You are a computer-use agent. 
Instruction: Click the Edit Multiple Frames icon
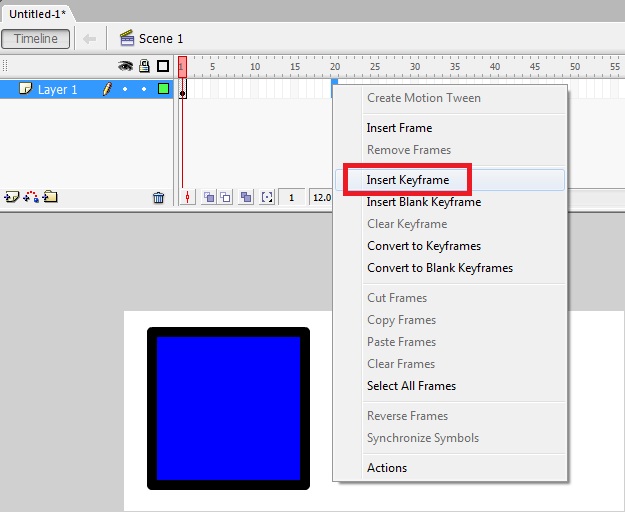coord(246,197)
